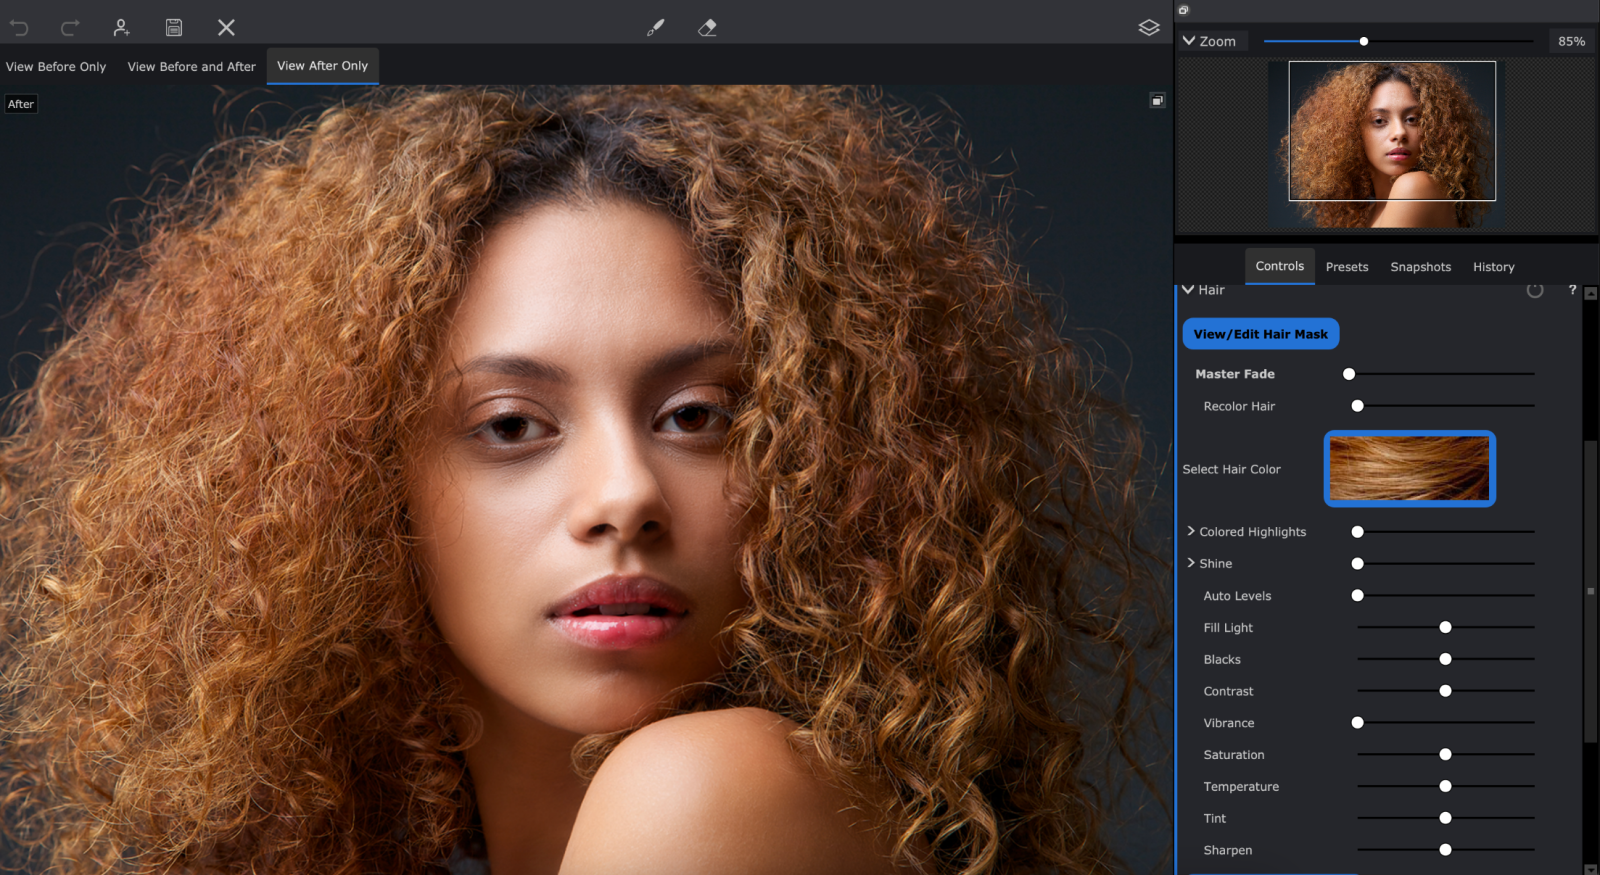The width and height of the screenshot is (1600, 875).
Task: Switch to View Before and After
Action: 192,67
